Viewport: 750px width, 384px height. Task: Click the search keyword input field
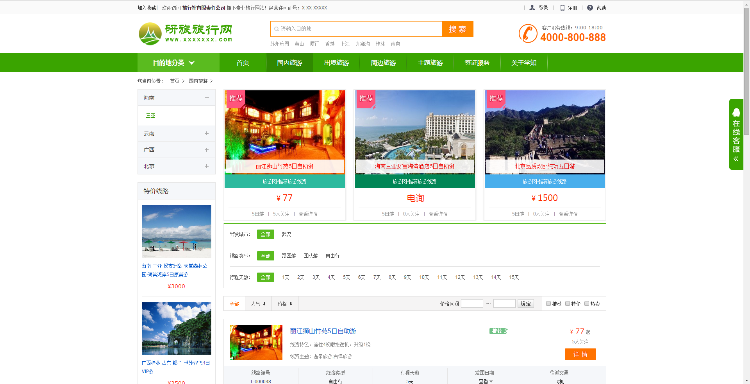pos(356,29)
